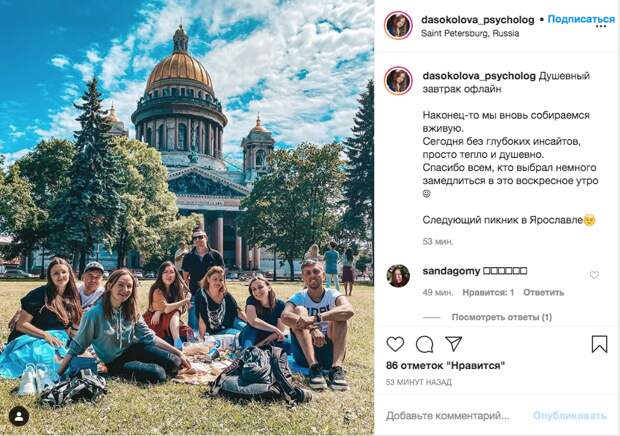Like sandagomy's comment with the small heart
This screenshot has width=620, height=436.
tap(594, 275)
